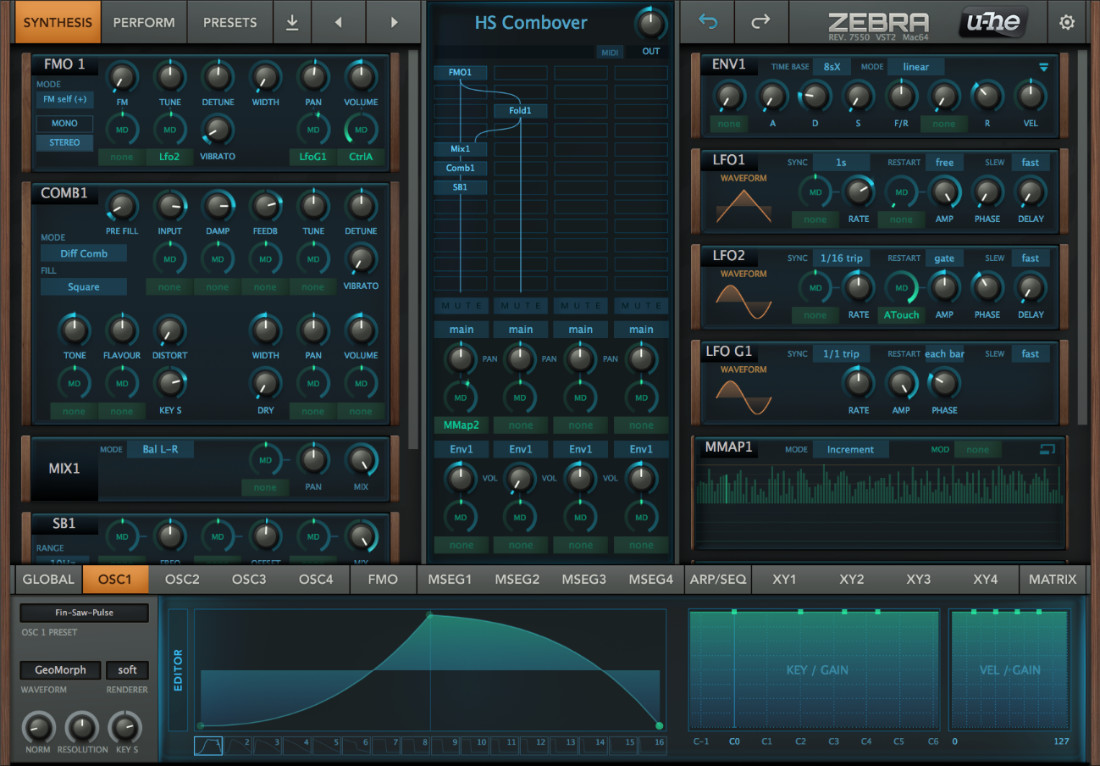Toggle the MIDI indicator button
The height and width of the screenshot is (766, 1100).
[609, 52]
